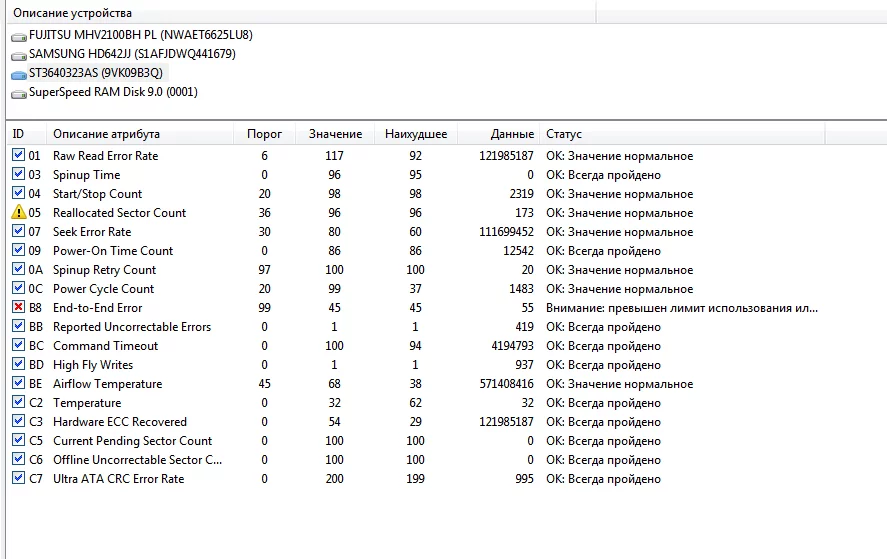Toggle checkbox for Current Pending Sector Count
This screenshot has height=559, width=887.
(x=19, y=440)
